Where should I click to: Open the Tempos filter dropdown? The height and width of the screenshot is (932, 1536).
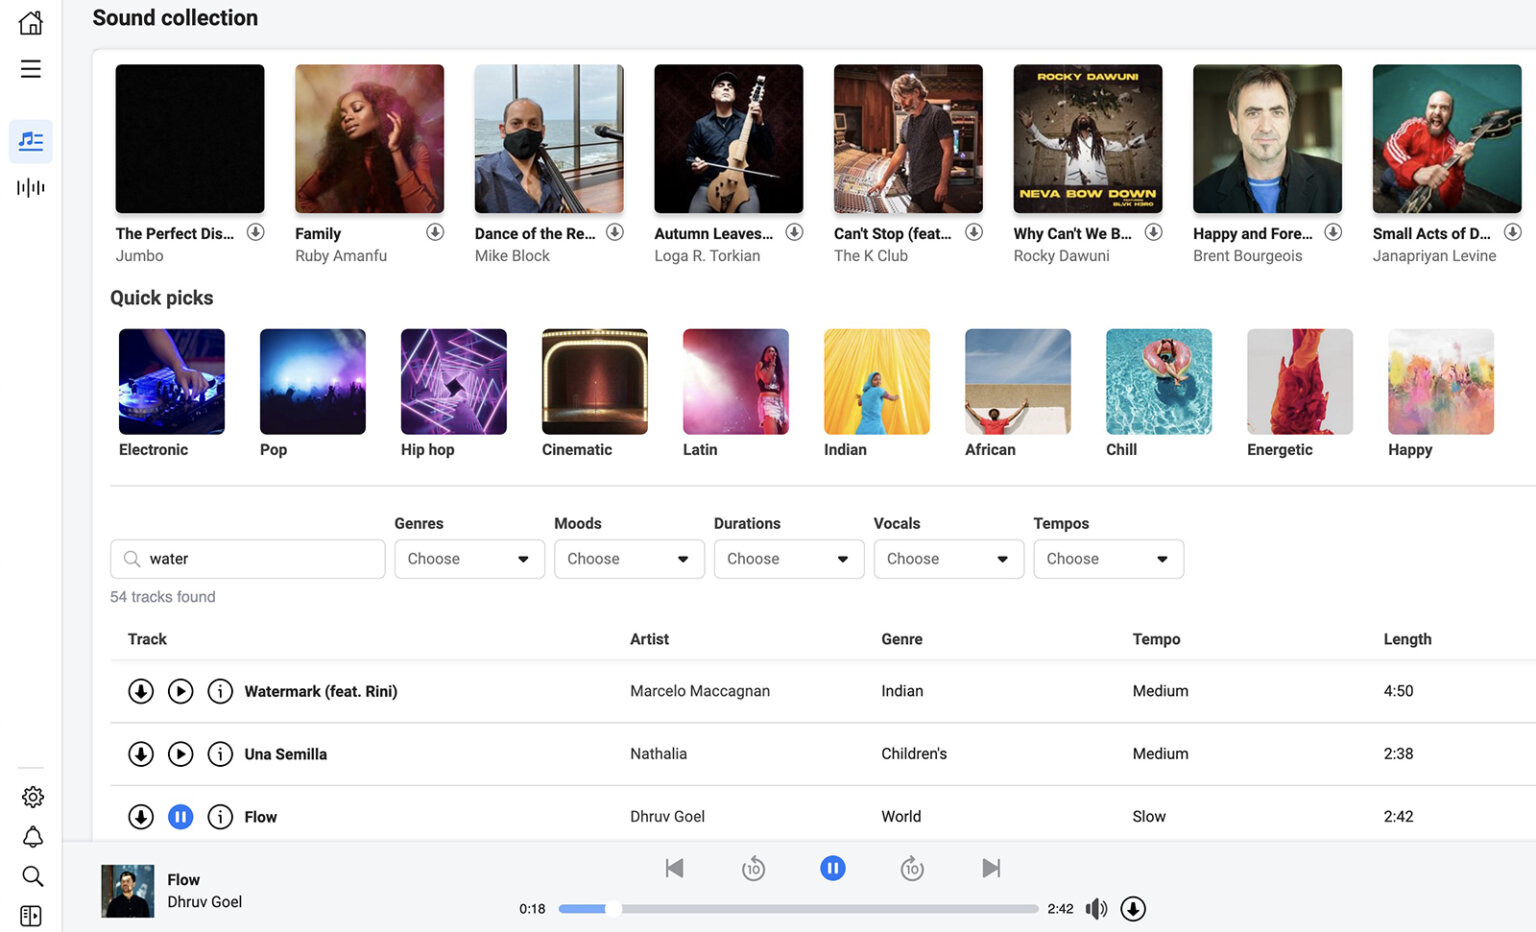pyautogui.click(x=1108, y=558)
